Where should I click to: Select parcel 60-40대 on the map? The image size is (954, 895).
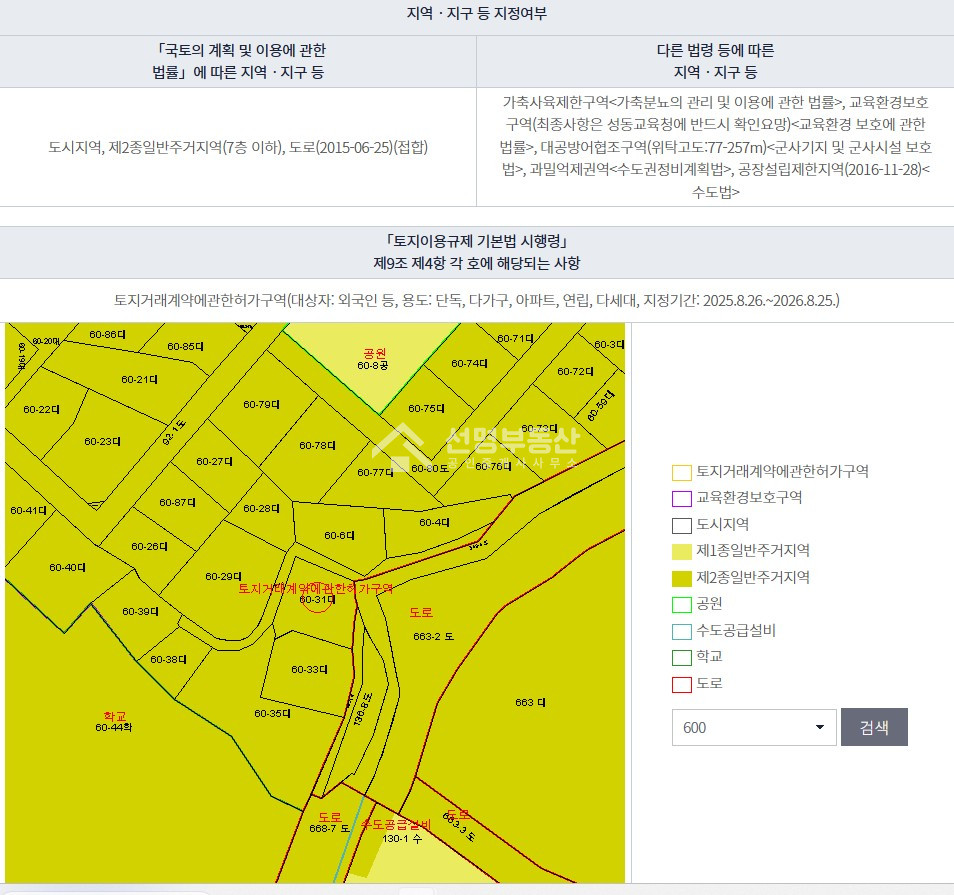tap(67, 567)
